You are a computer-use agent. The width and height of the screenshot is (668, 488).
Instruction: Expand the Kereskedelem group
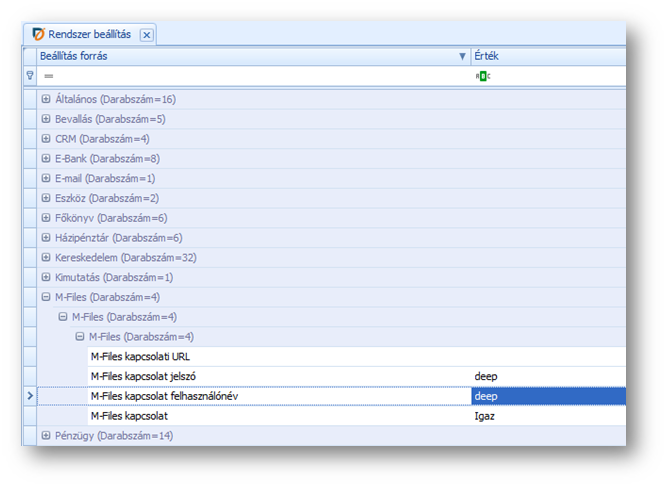point(46,257)
